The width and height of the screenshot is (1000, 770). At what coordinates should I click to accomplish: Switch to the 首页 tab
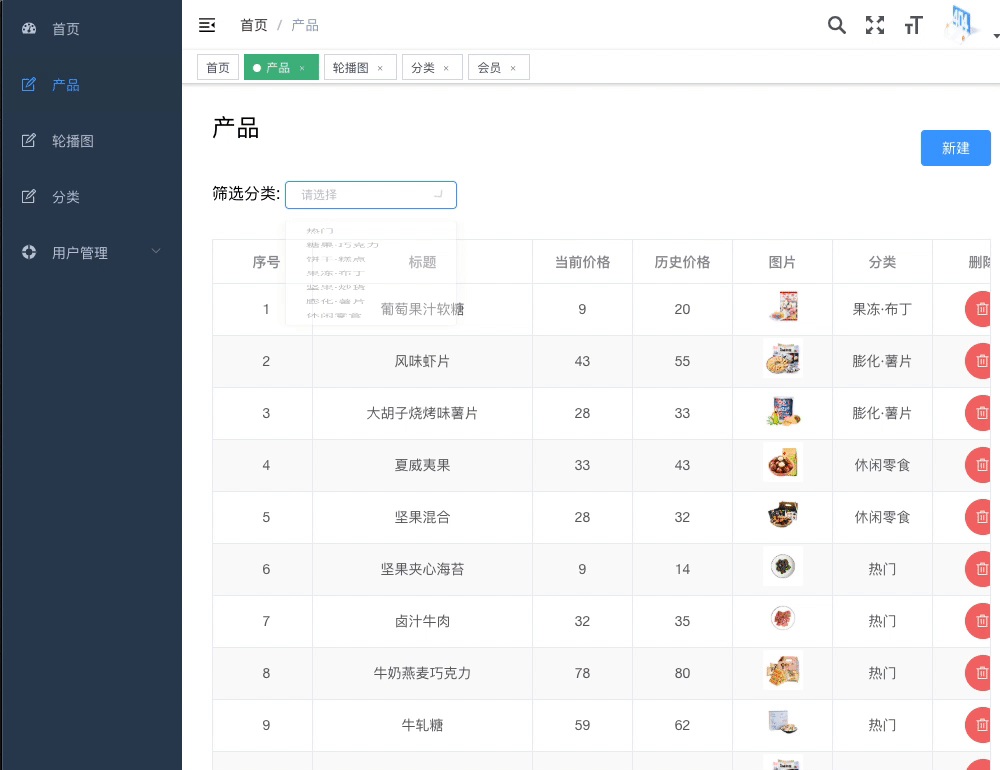[x=218, y=67]
